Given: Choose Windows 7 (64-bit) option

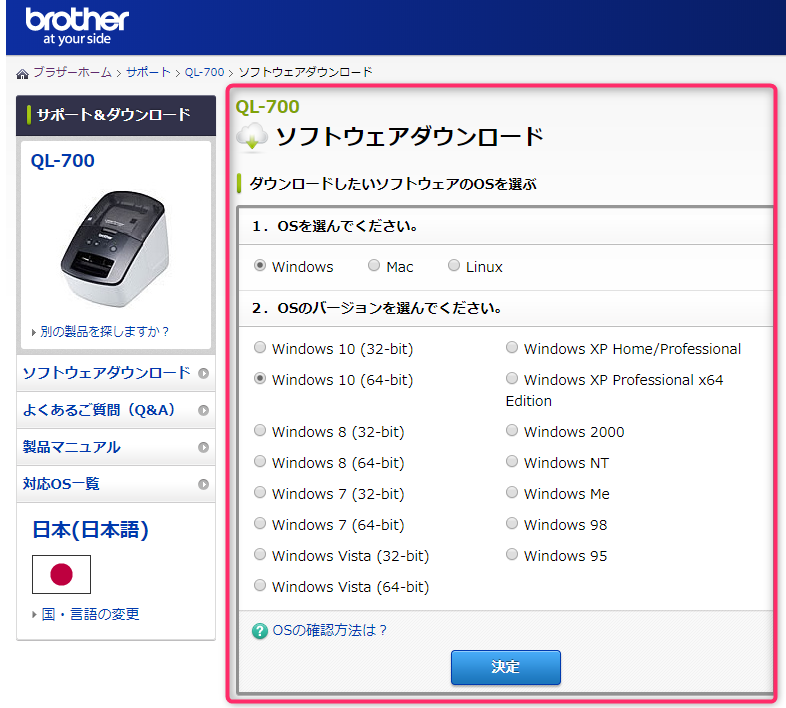Looking at the screenshot, I should tap(261, 524).
